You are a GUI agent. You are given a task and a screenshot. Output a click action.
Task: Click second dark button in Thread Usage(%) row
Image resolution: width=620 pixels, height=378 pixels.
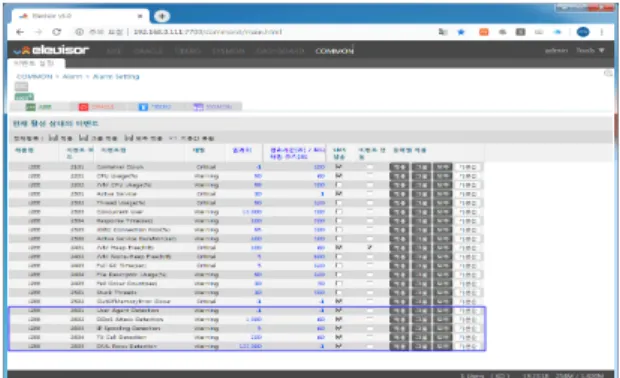[421, 203]
